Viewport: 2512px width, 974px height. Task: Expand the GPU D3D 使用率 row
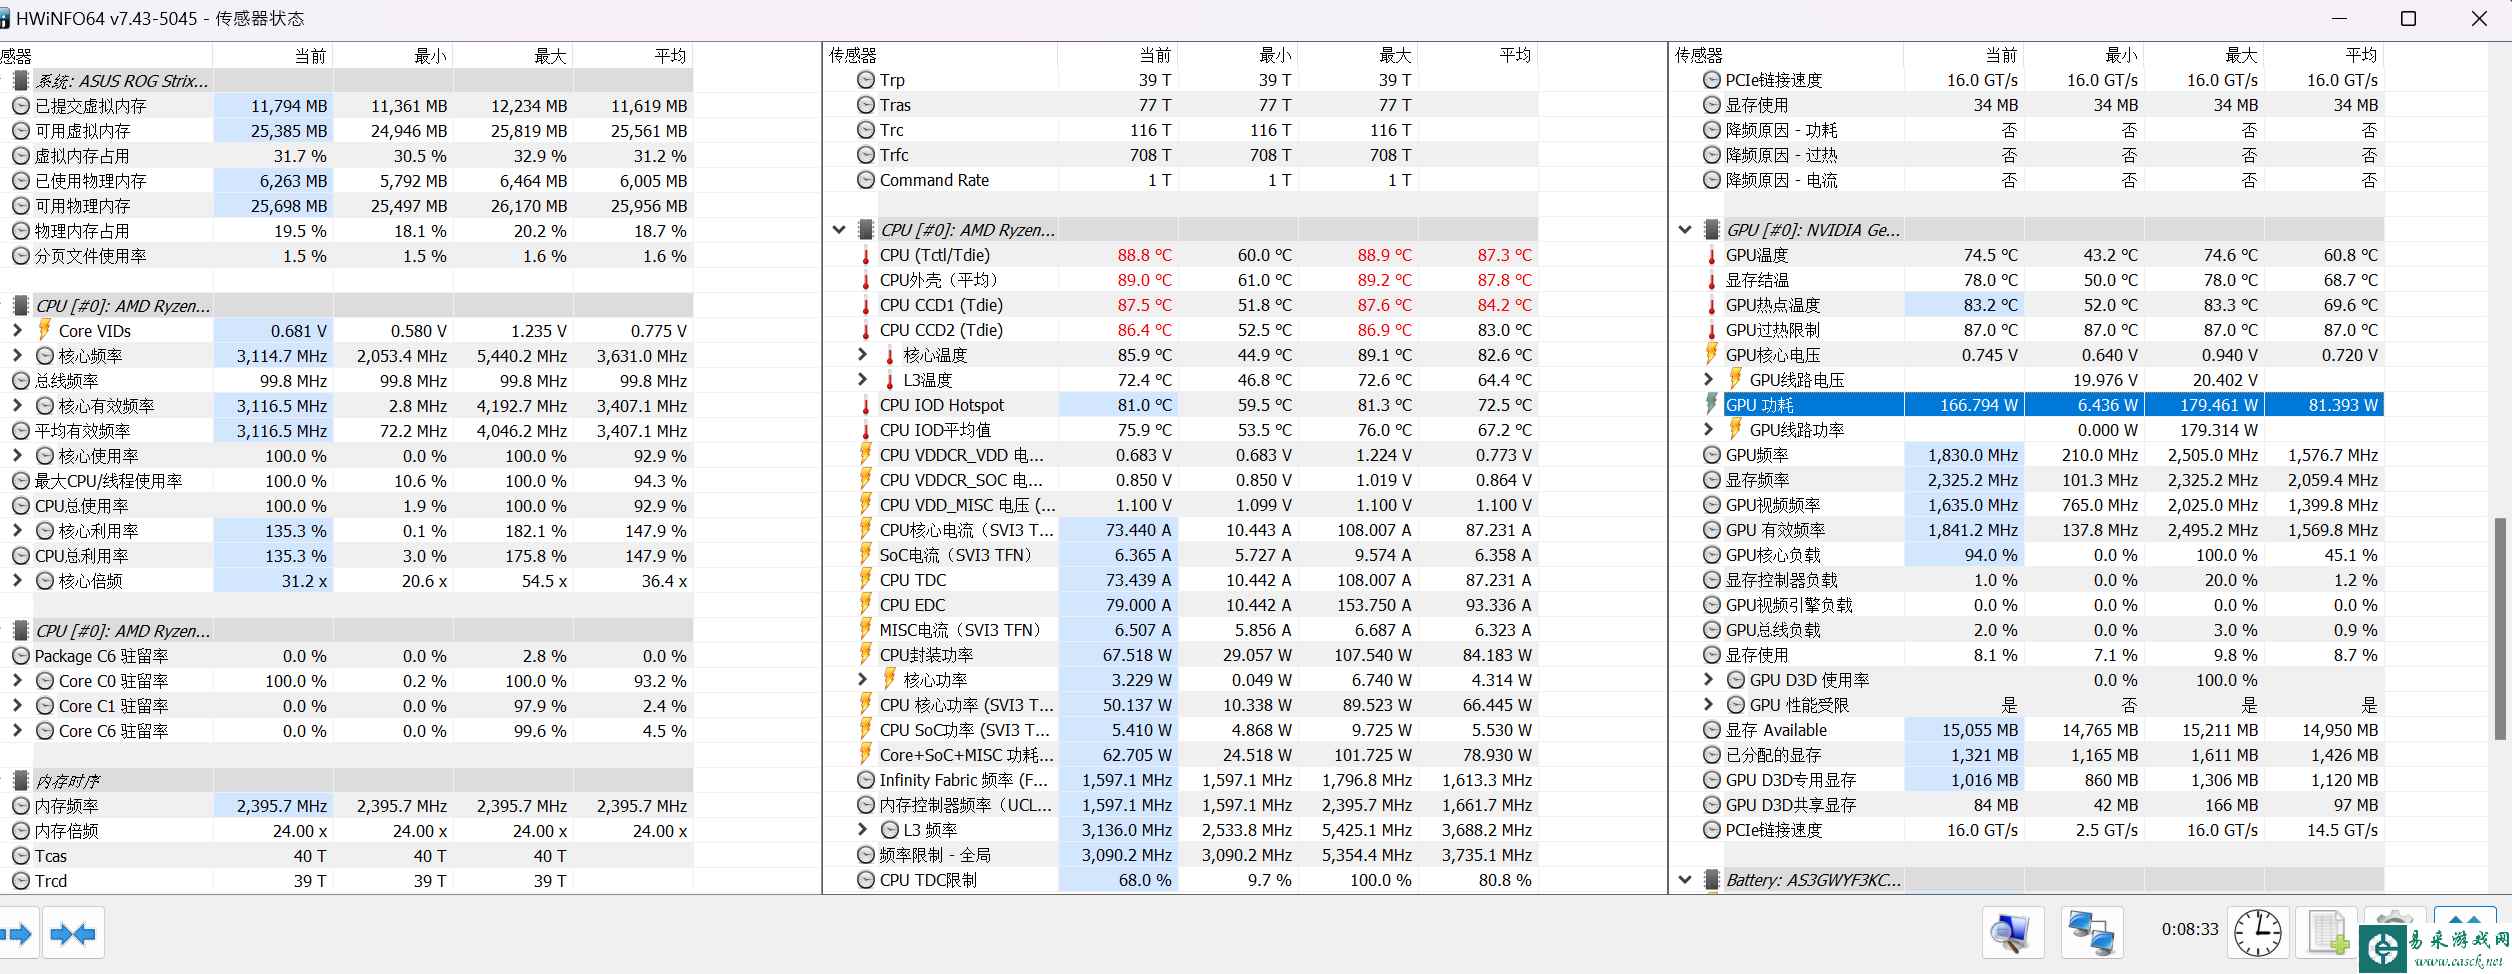click(1709, 679)
